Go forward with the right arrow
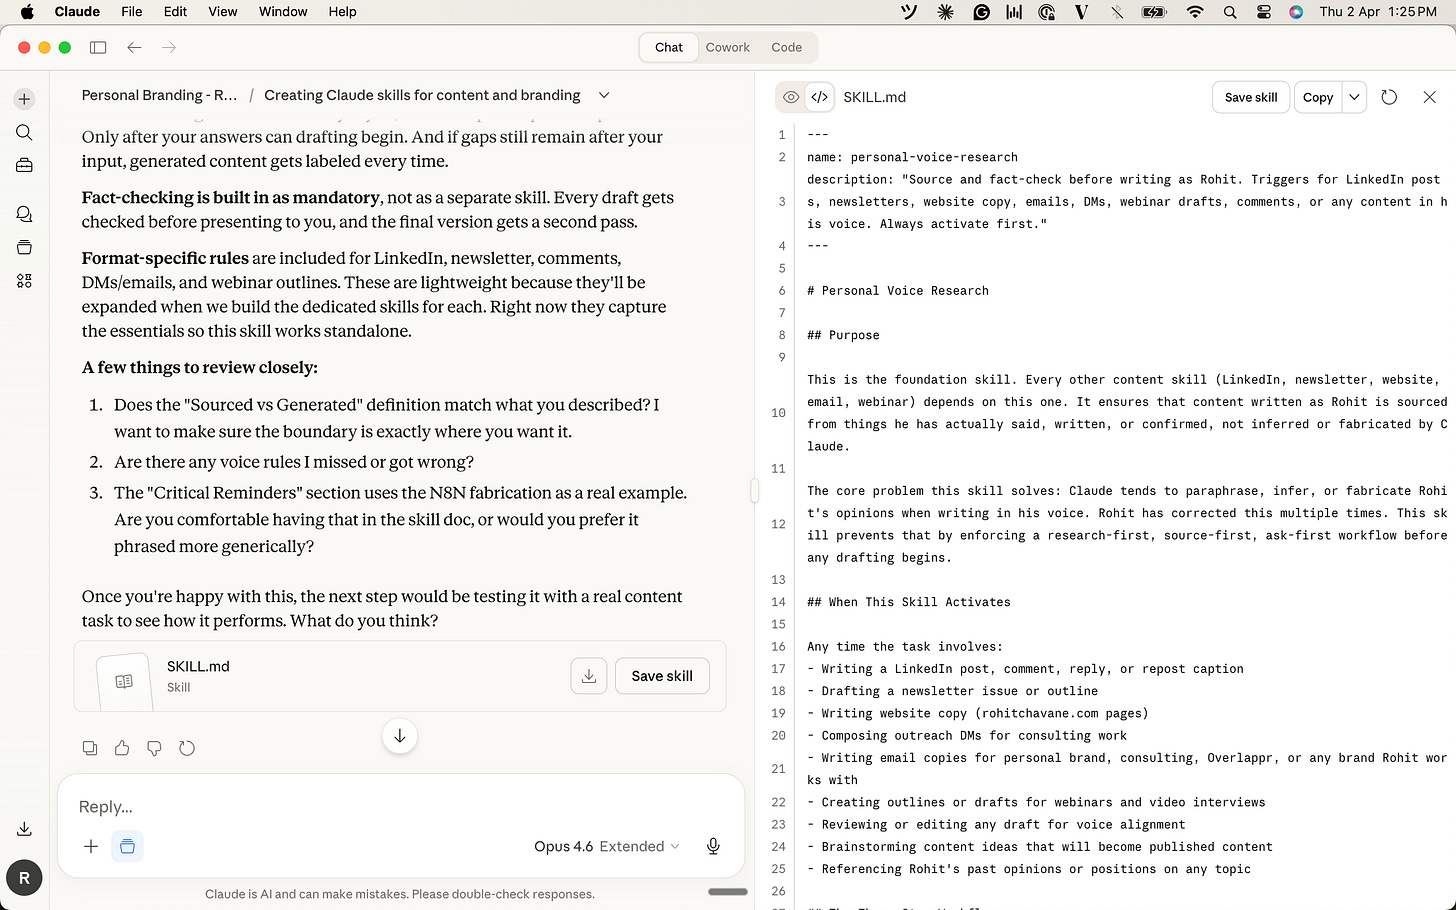 [x=169, y=47]
